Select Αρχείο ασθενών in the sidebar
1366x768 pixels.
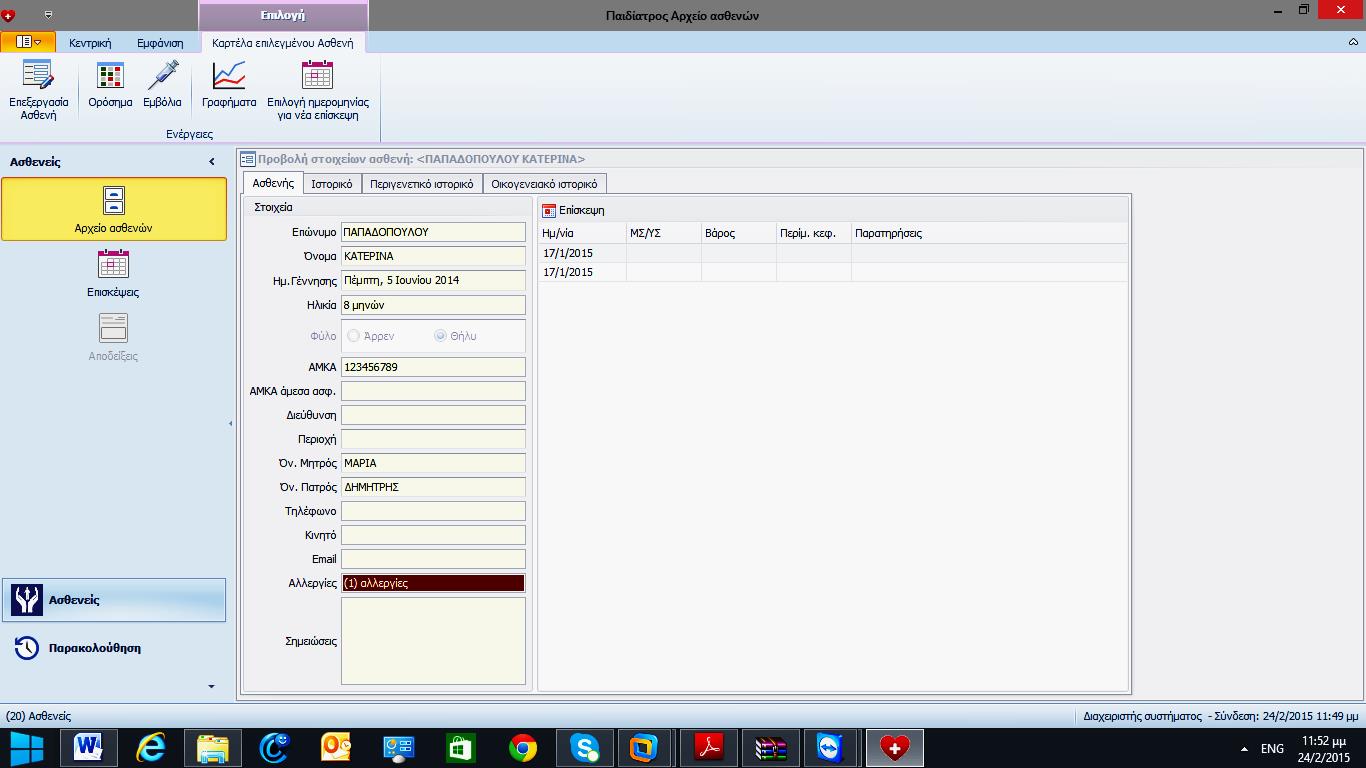[x=114, y=209]
